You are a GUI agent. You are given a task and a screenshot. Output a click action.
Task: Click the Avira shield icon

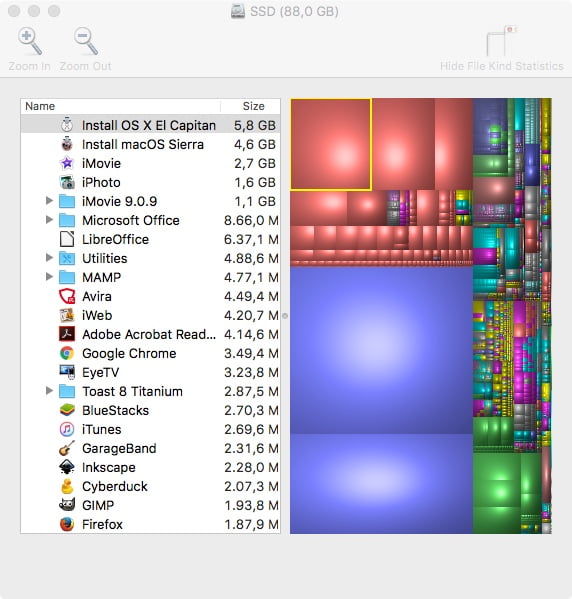(67, 296)
